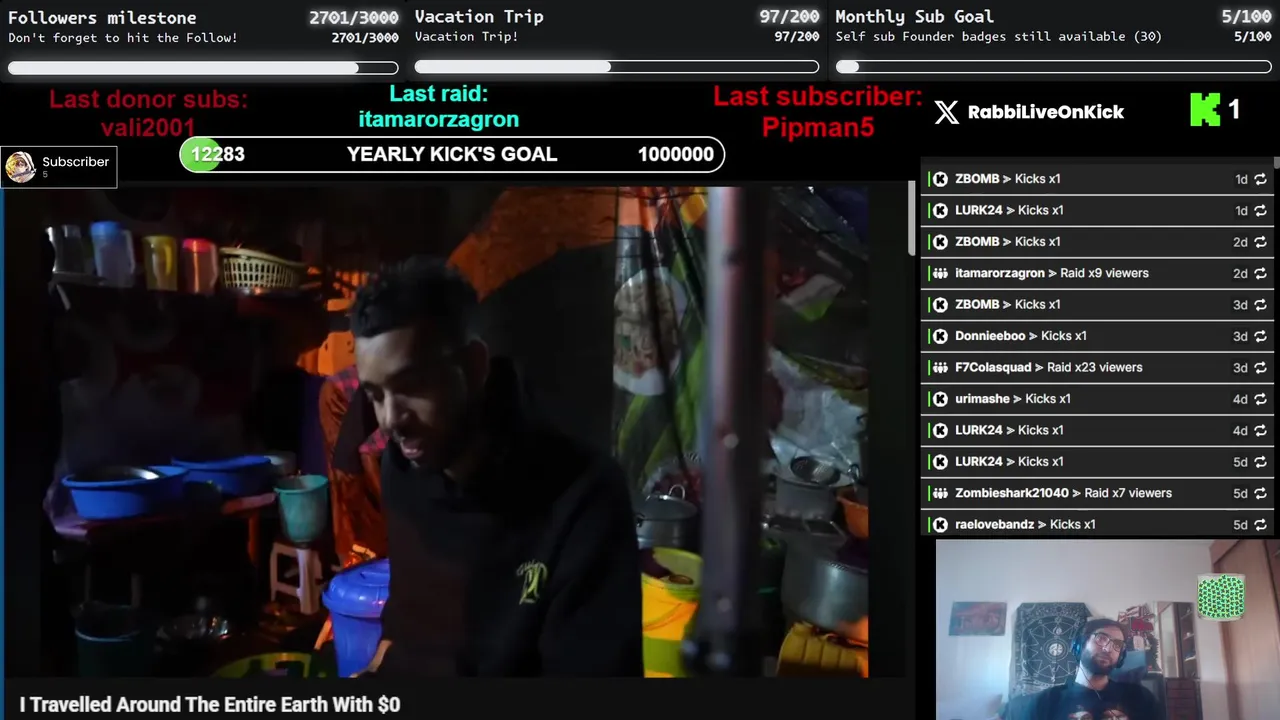Screen dimensions: 1280x720
Task: Click the Kick icon beside ZBOMB 1d
Action: click(940, 179)
